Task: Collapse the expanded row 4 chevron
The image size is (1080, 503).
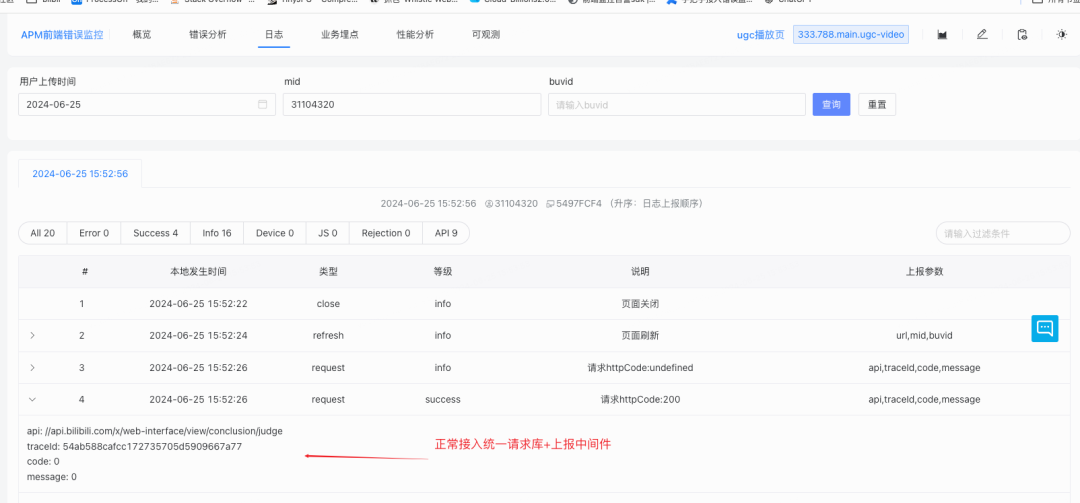Action: click(32, 400)
